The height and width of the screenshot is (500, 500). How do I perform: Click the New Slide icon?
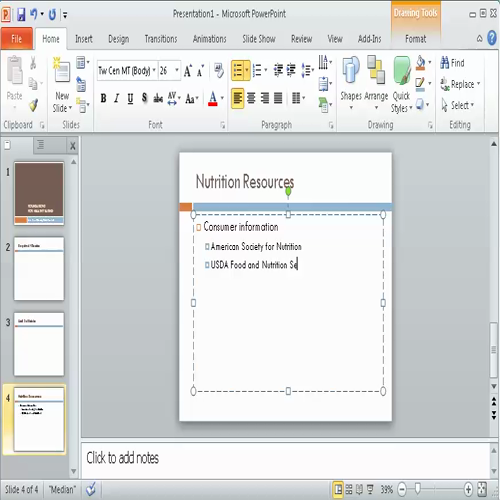pyautogui.click(x=62, y=69)
